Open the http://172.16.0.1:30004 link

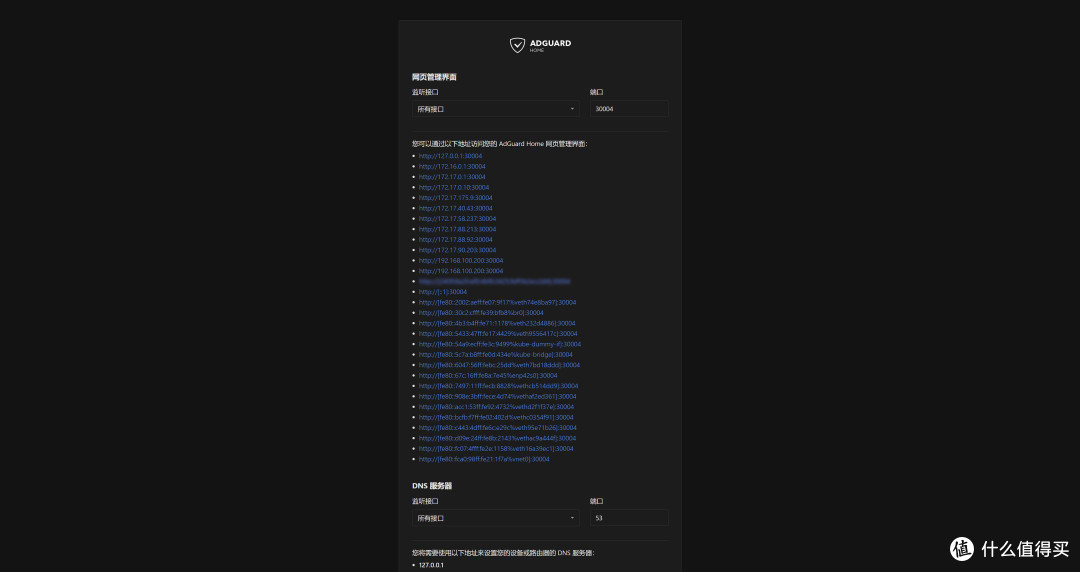point(452,166)
